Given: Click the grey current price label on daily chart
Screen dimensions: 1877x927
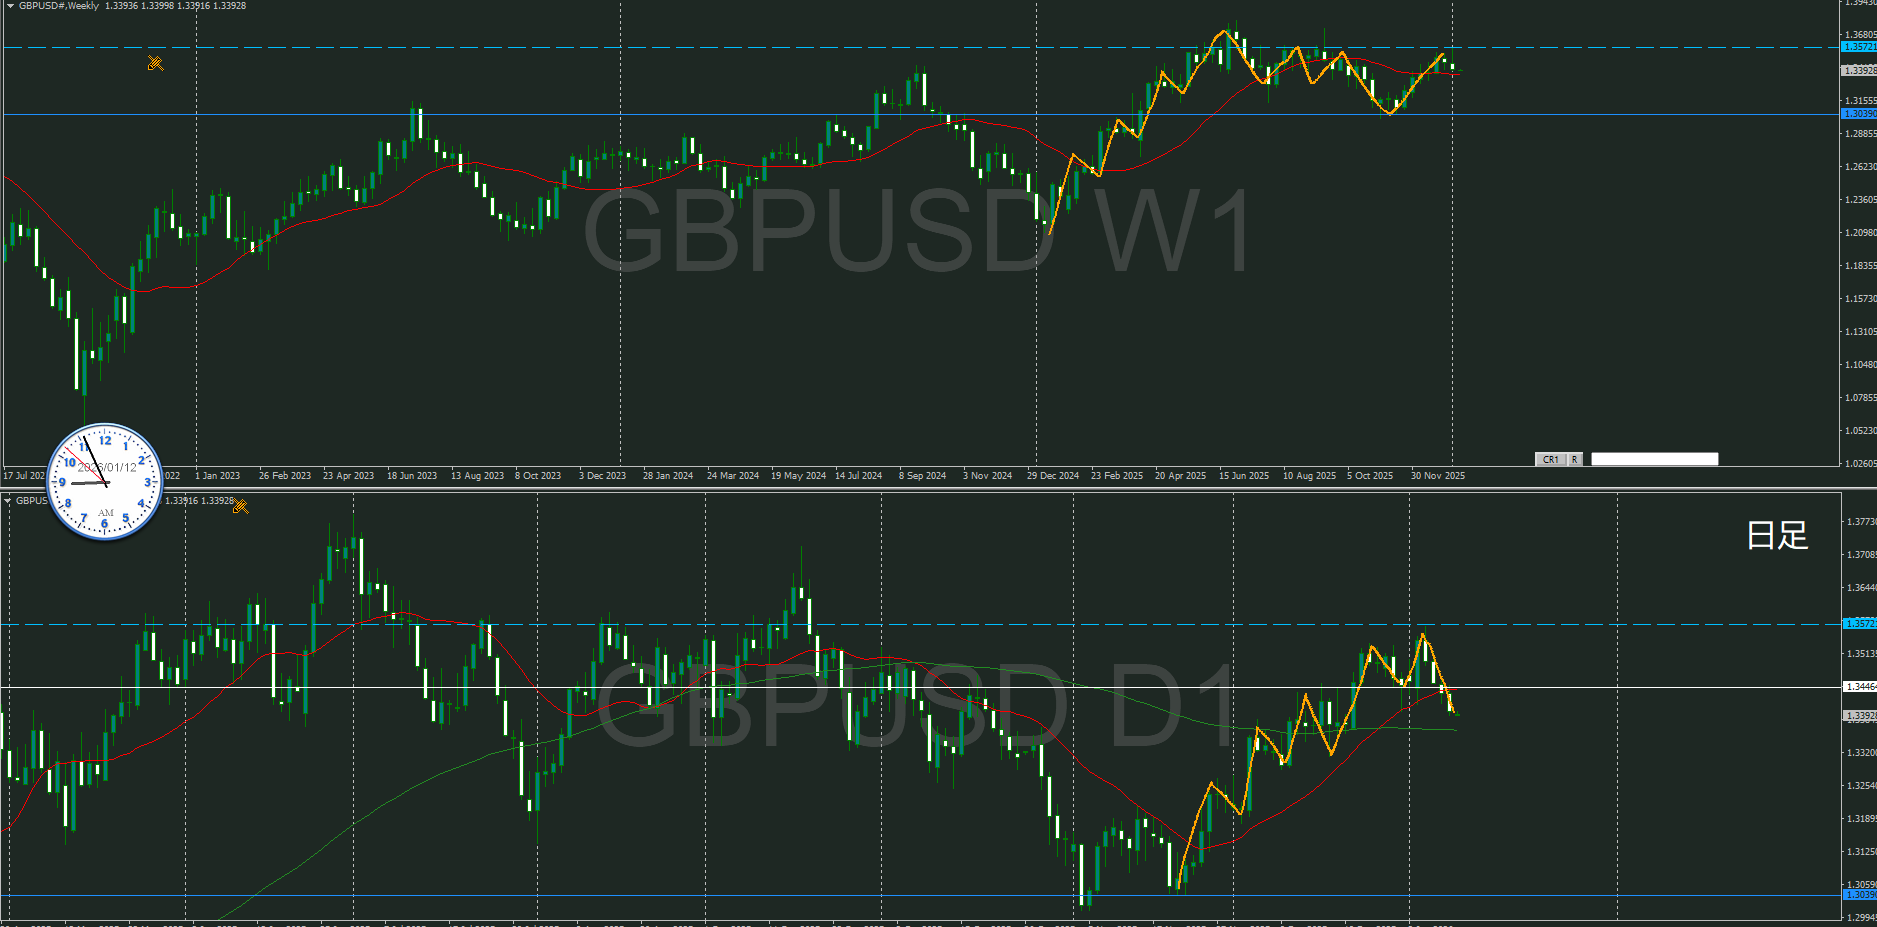Looking at the screenshot, I should pyautogui.click(x=1859, y=716).
